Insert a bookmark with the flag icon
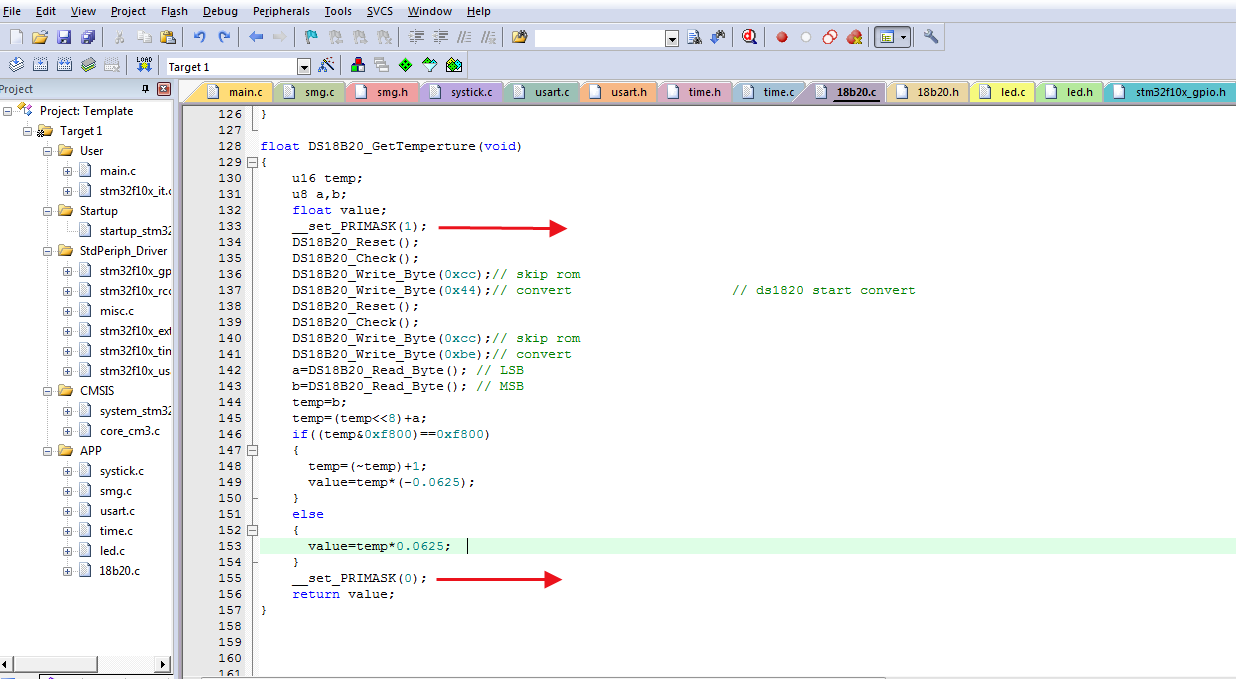1236x679 pixels. point(311,37)
